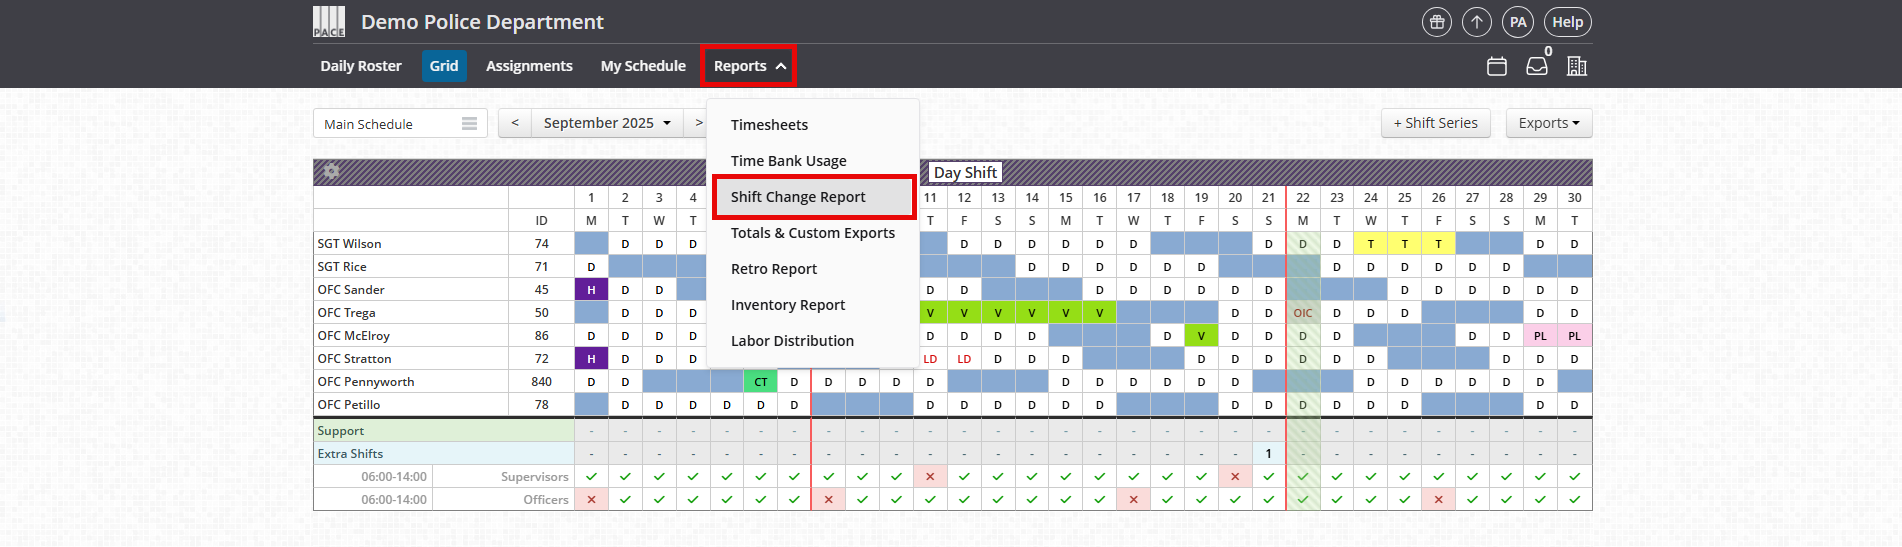The height and width of the screenshot is (547, 1902).
Task: Select SGT Rice row name
Action: click(x=342, y=267)
